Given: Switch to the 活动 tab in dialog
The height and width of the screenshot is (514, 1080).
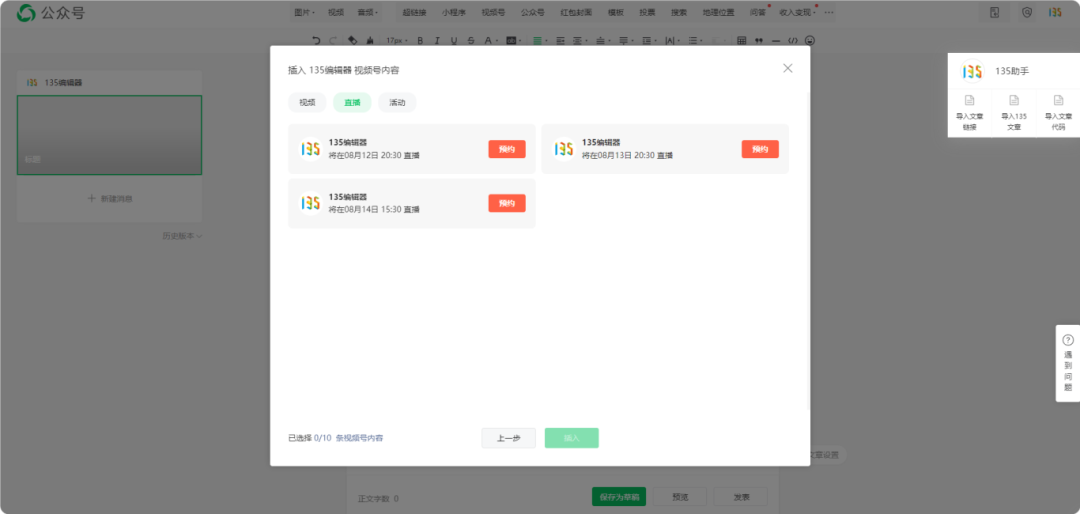Looking at the screenshot, I should (397, 103).
